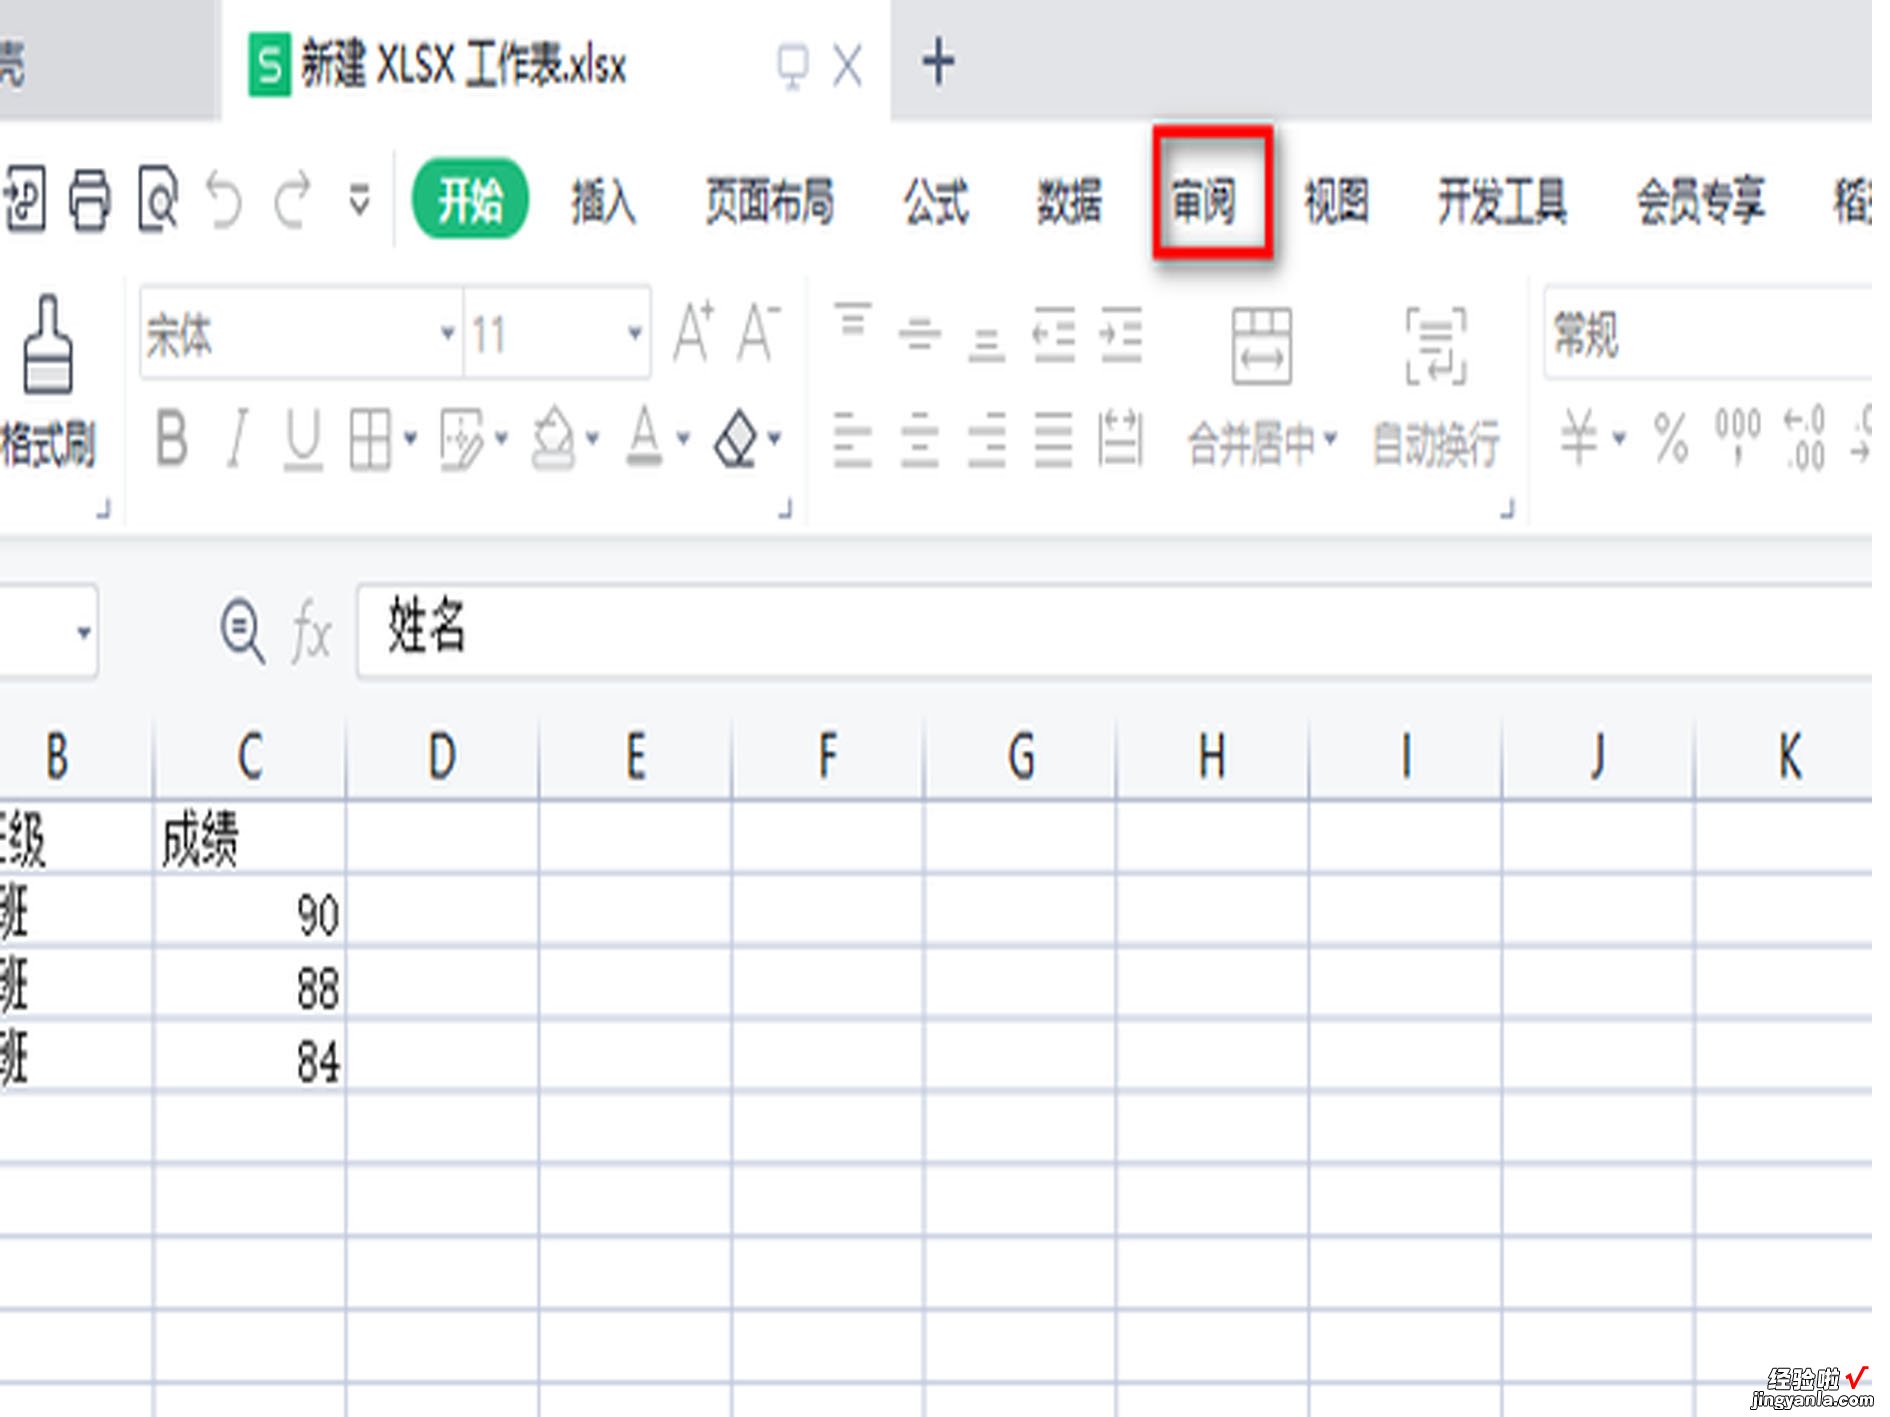Viewport: 1890px width, 1417px height.
Task: Center text horizontally
Action: point(919,440)
